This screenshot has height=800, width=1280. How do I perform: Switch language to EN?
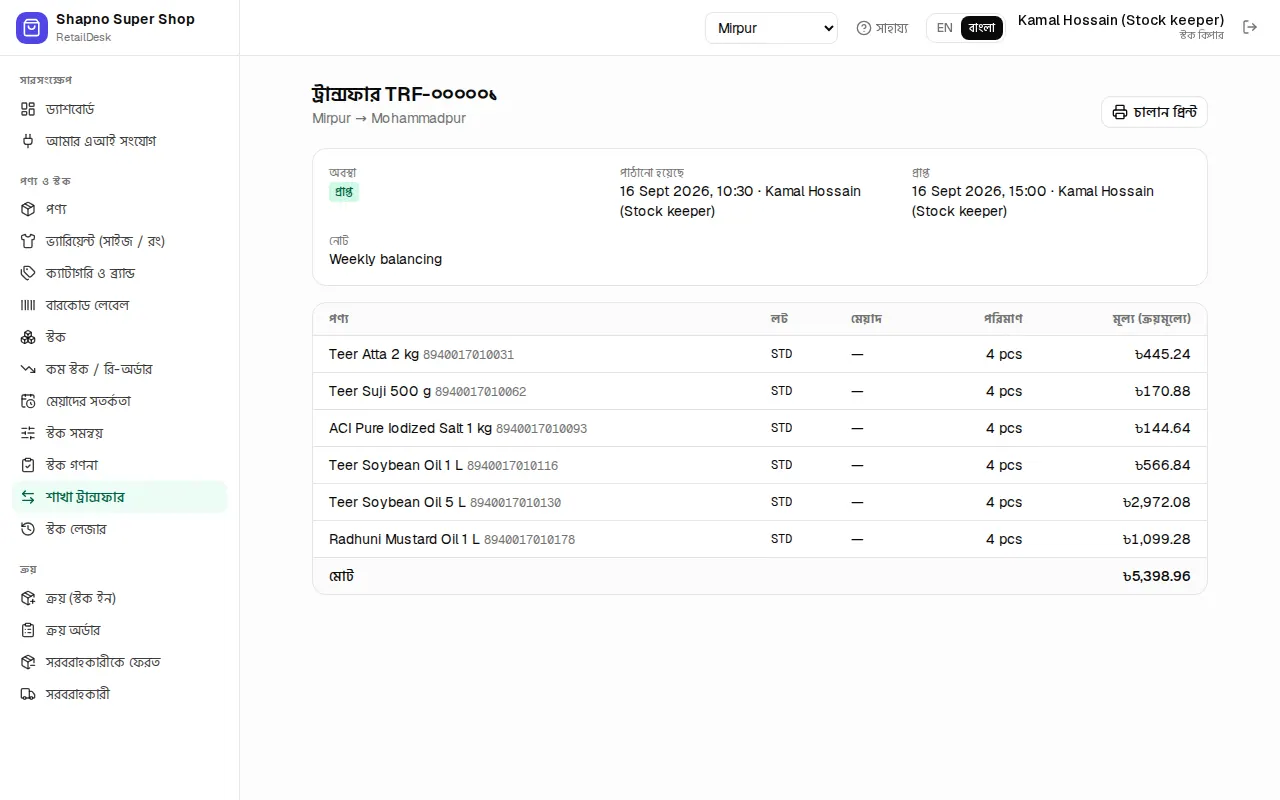[944, 28]
